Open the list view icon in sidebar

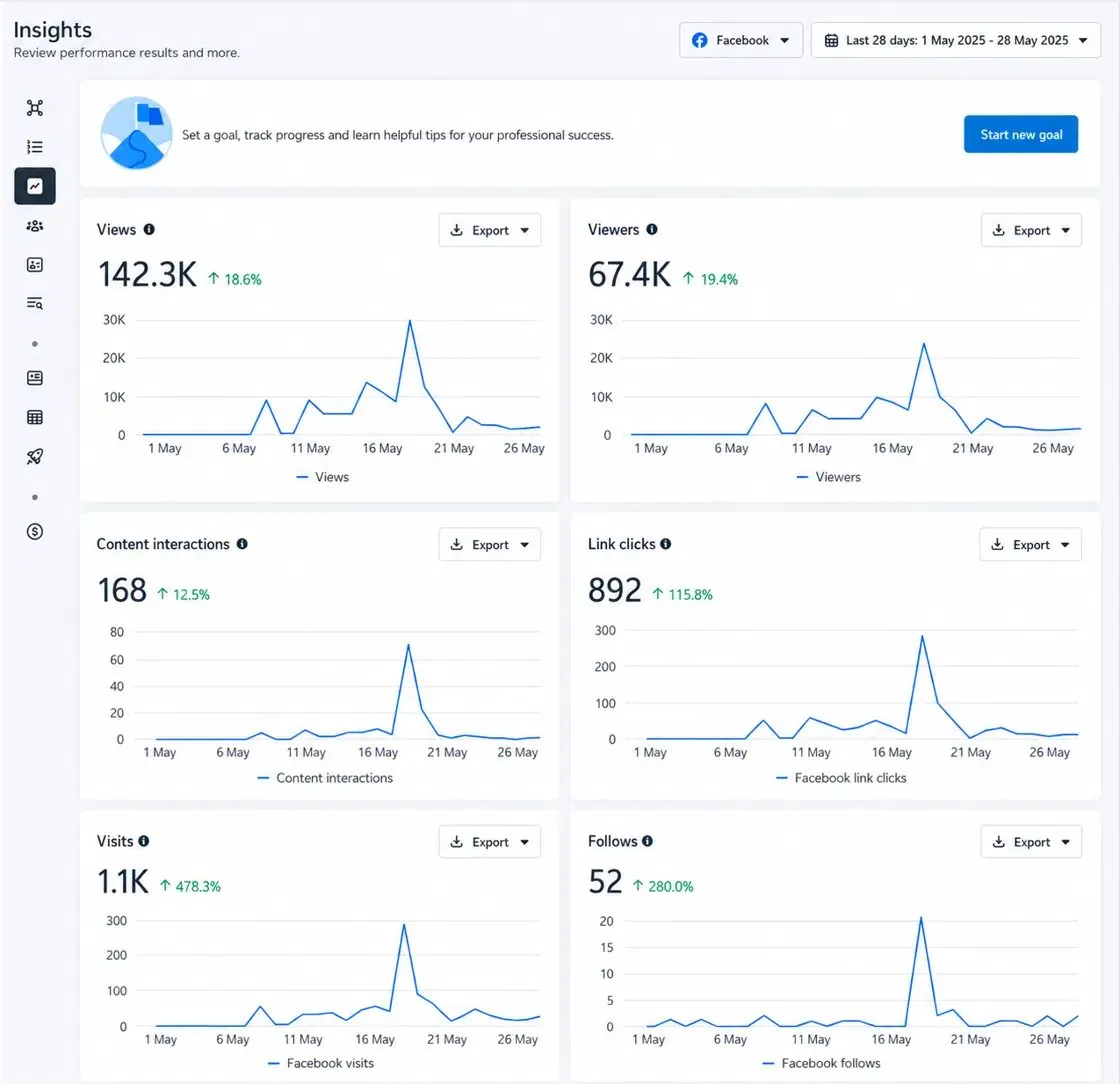coord(34,147)
